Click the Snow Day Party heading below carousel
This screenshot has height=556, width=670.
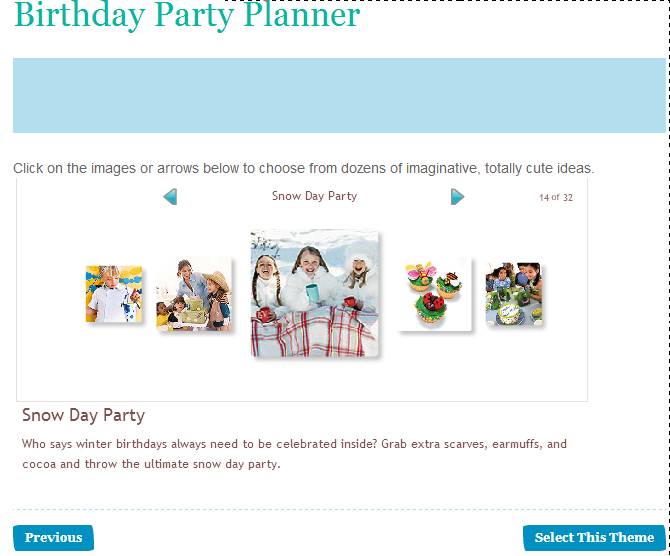pos(83,415)
